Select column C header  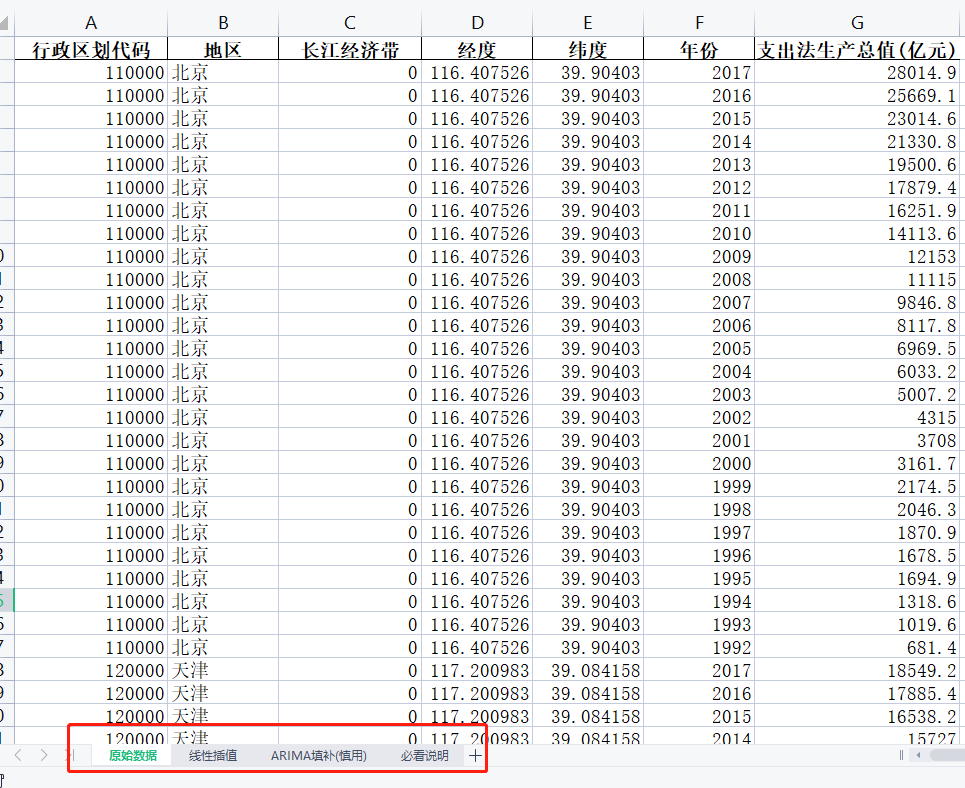(350, 23)
